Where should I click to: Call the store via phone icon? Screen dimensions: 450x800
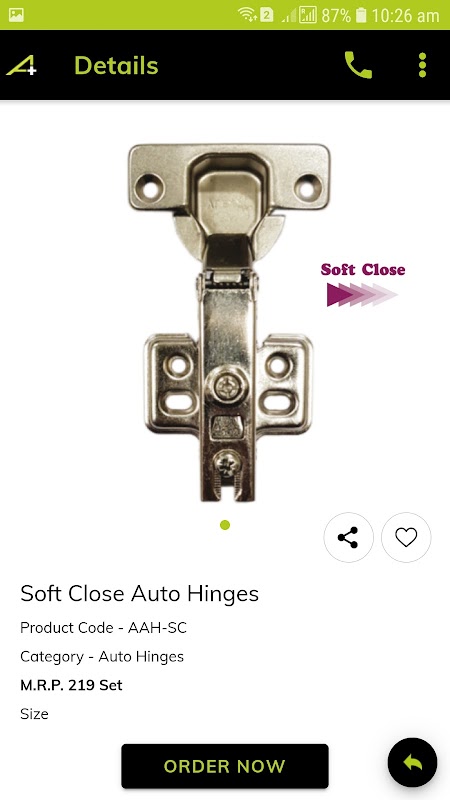[x=358, y=65]
